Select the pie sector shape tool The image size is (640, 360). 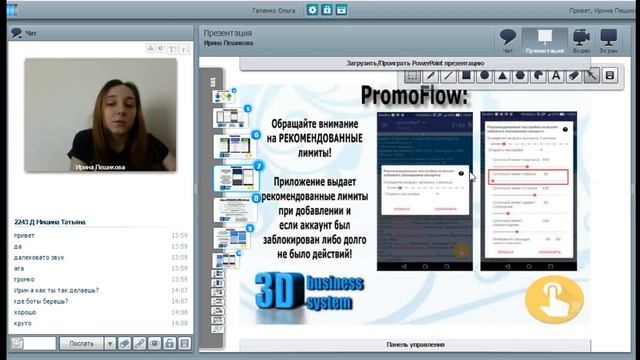click(x=538, y=76)
